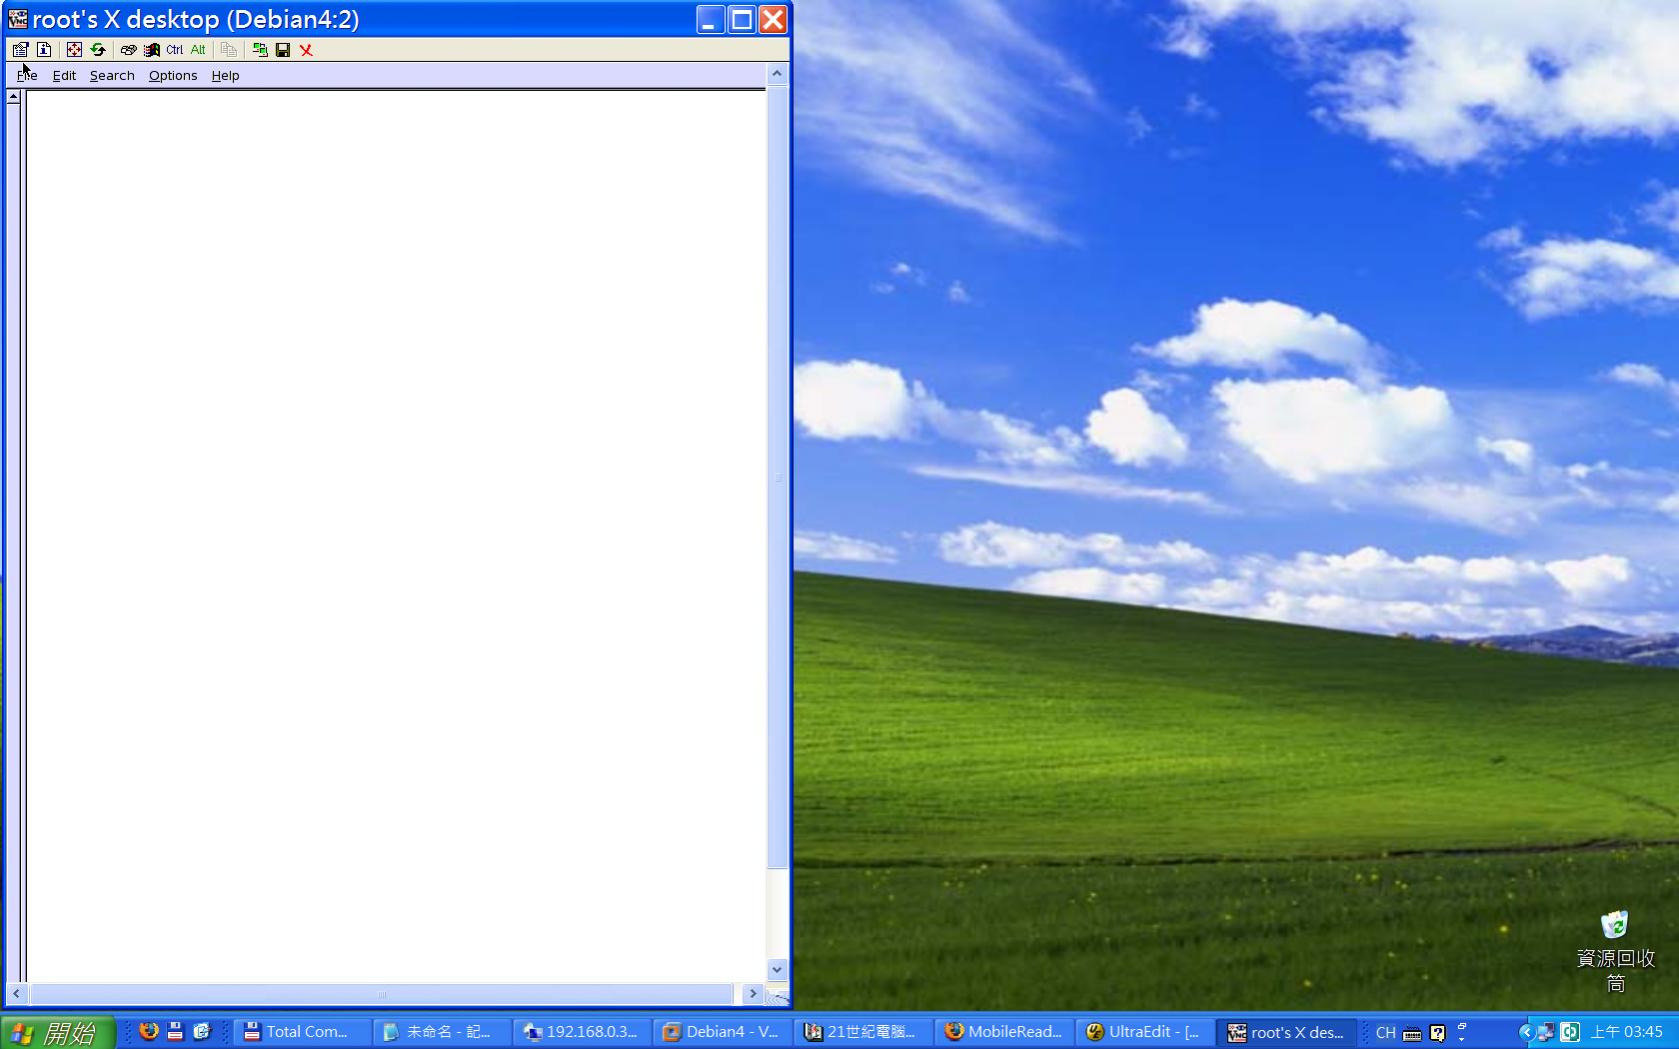1679x1049 pixels.
Task: Click inside the blank remote editor area
Action: pyautogui.click(x=395, y=535)
